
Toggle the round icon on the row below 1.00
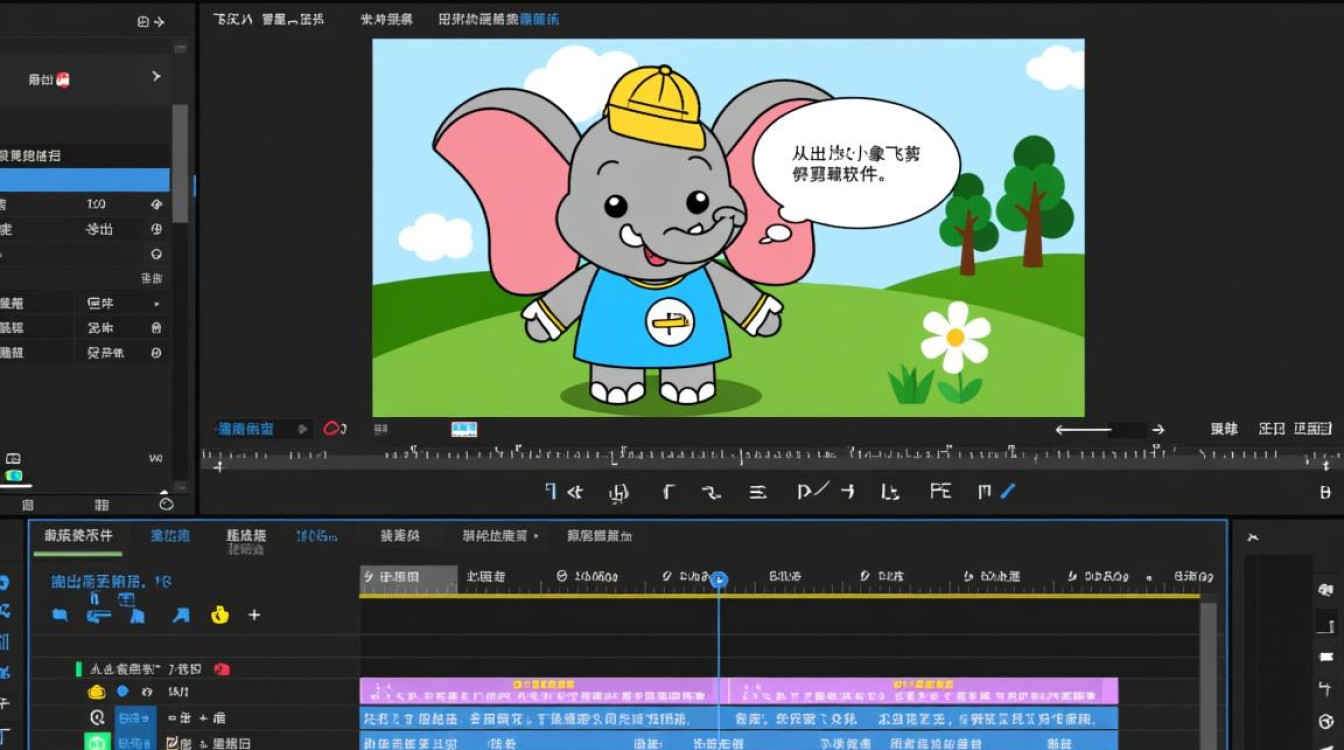(x=156, y=229)
